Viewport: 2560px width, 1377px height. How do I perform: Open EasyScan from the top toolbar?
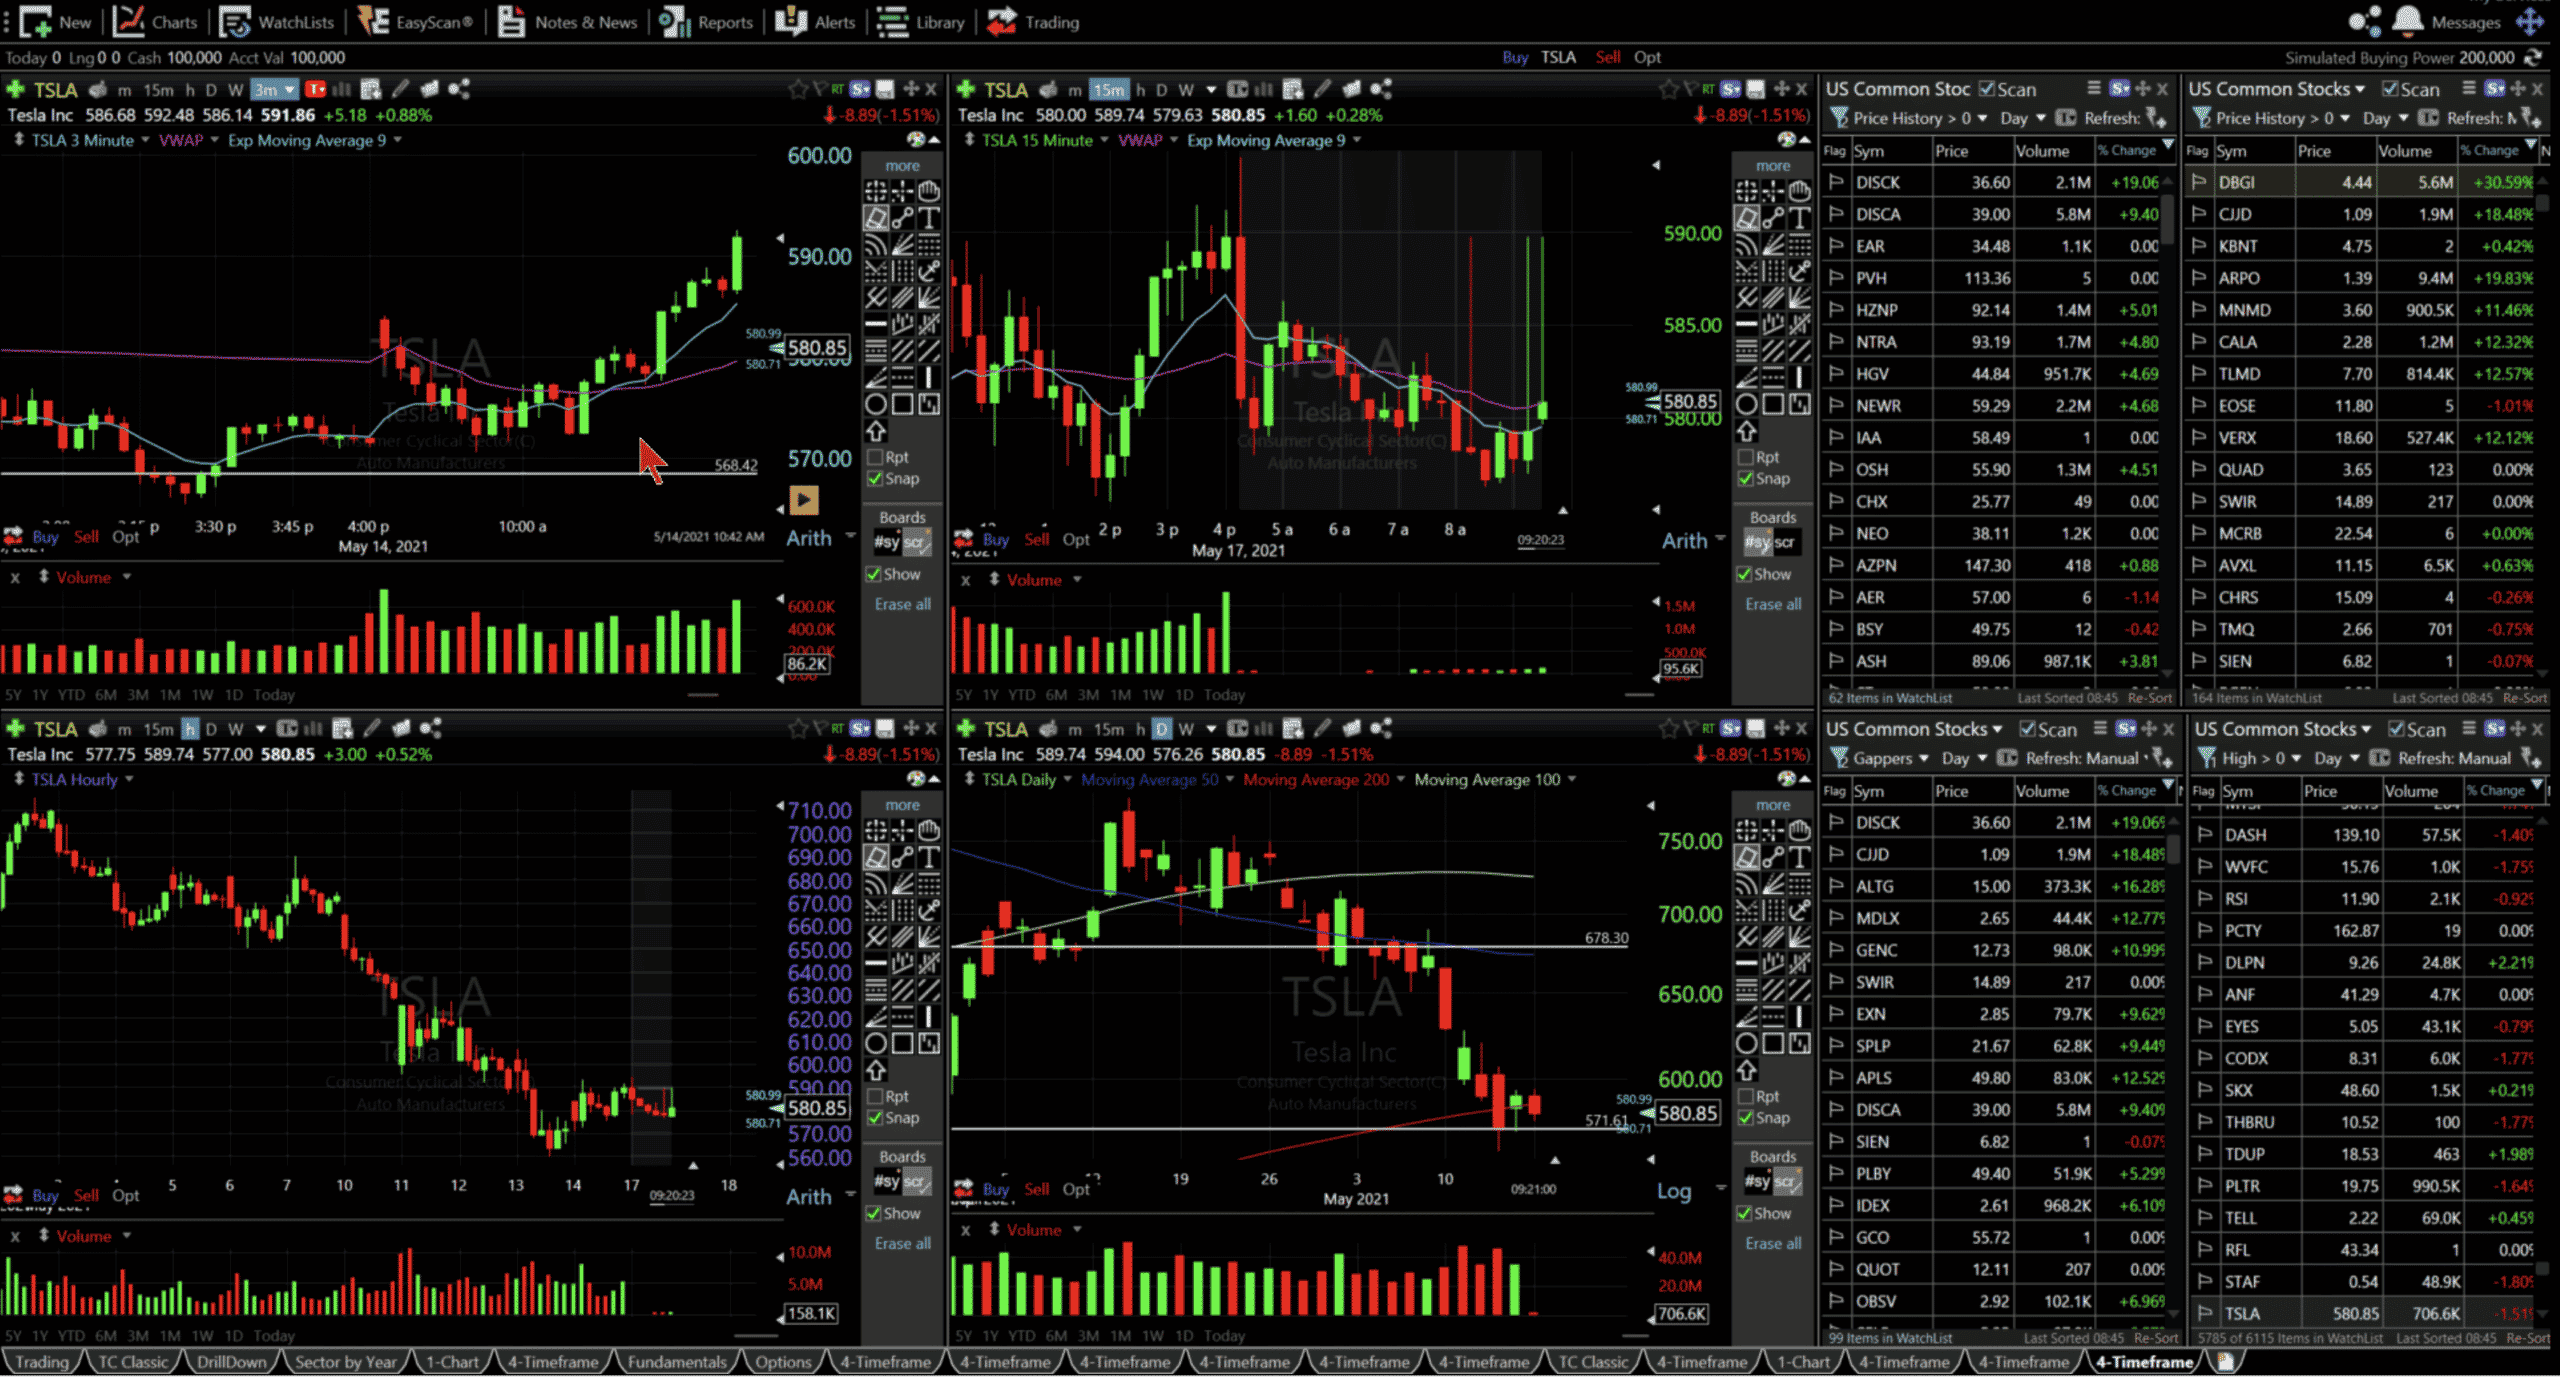430,22
